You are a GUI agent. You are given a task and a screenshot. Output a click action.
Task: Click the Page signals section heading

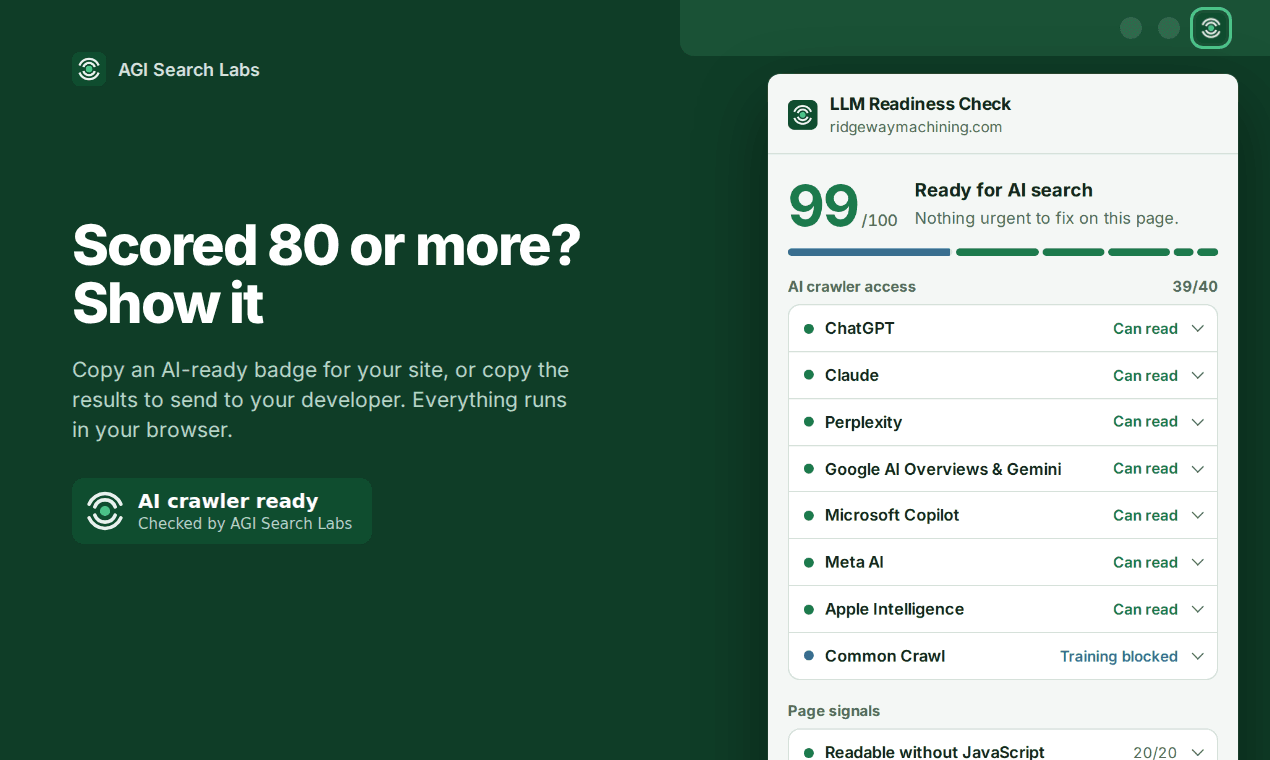(x=834, y=711)
